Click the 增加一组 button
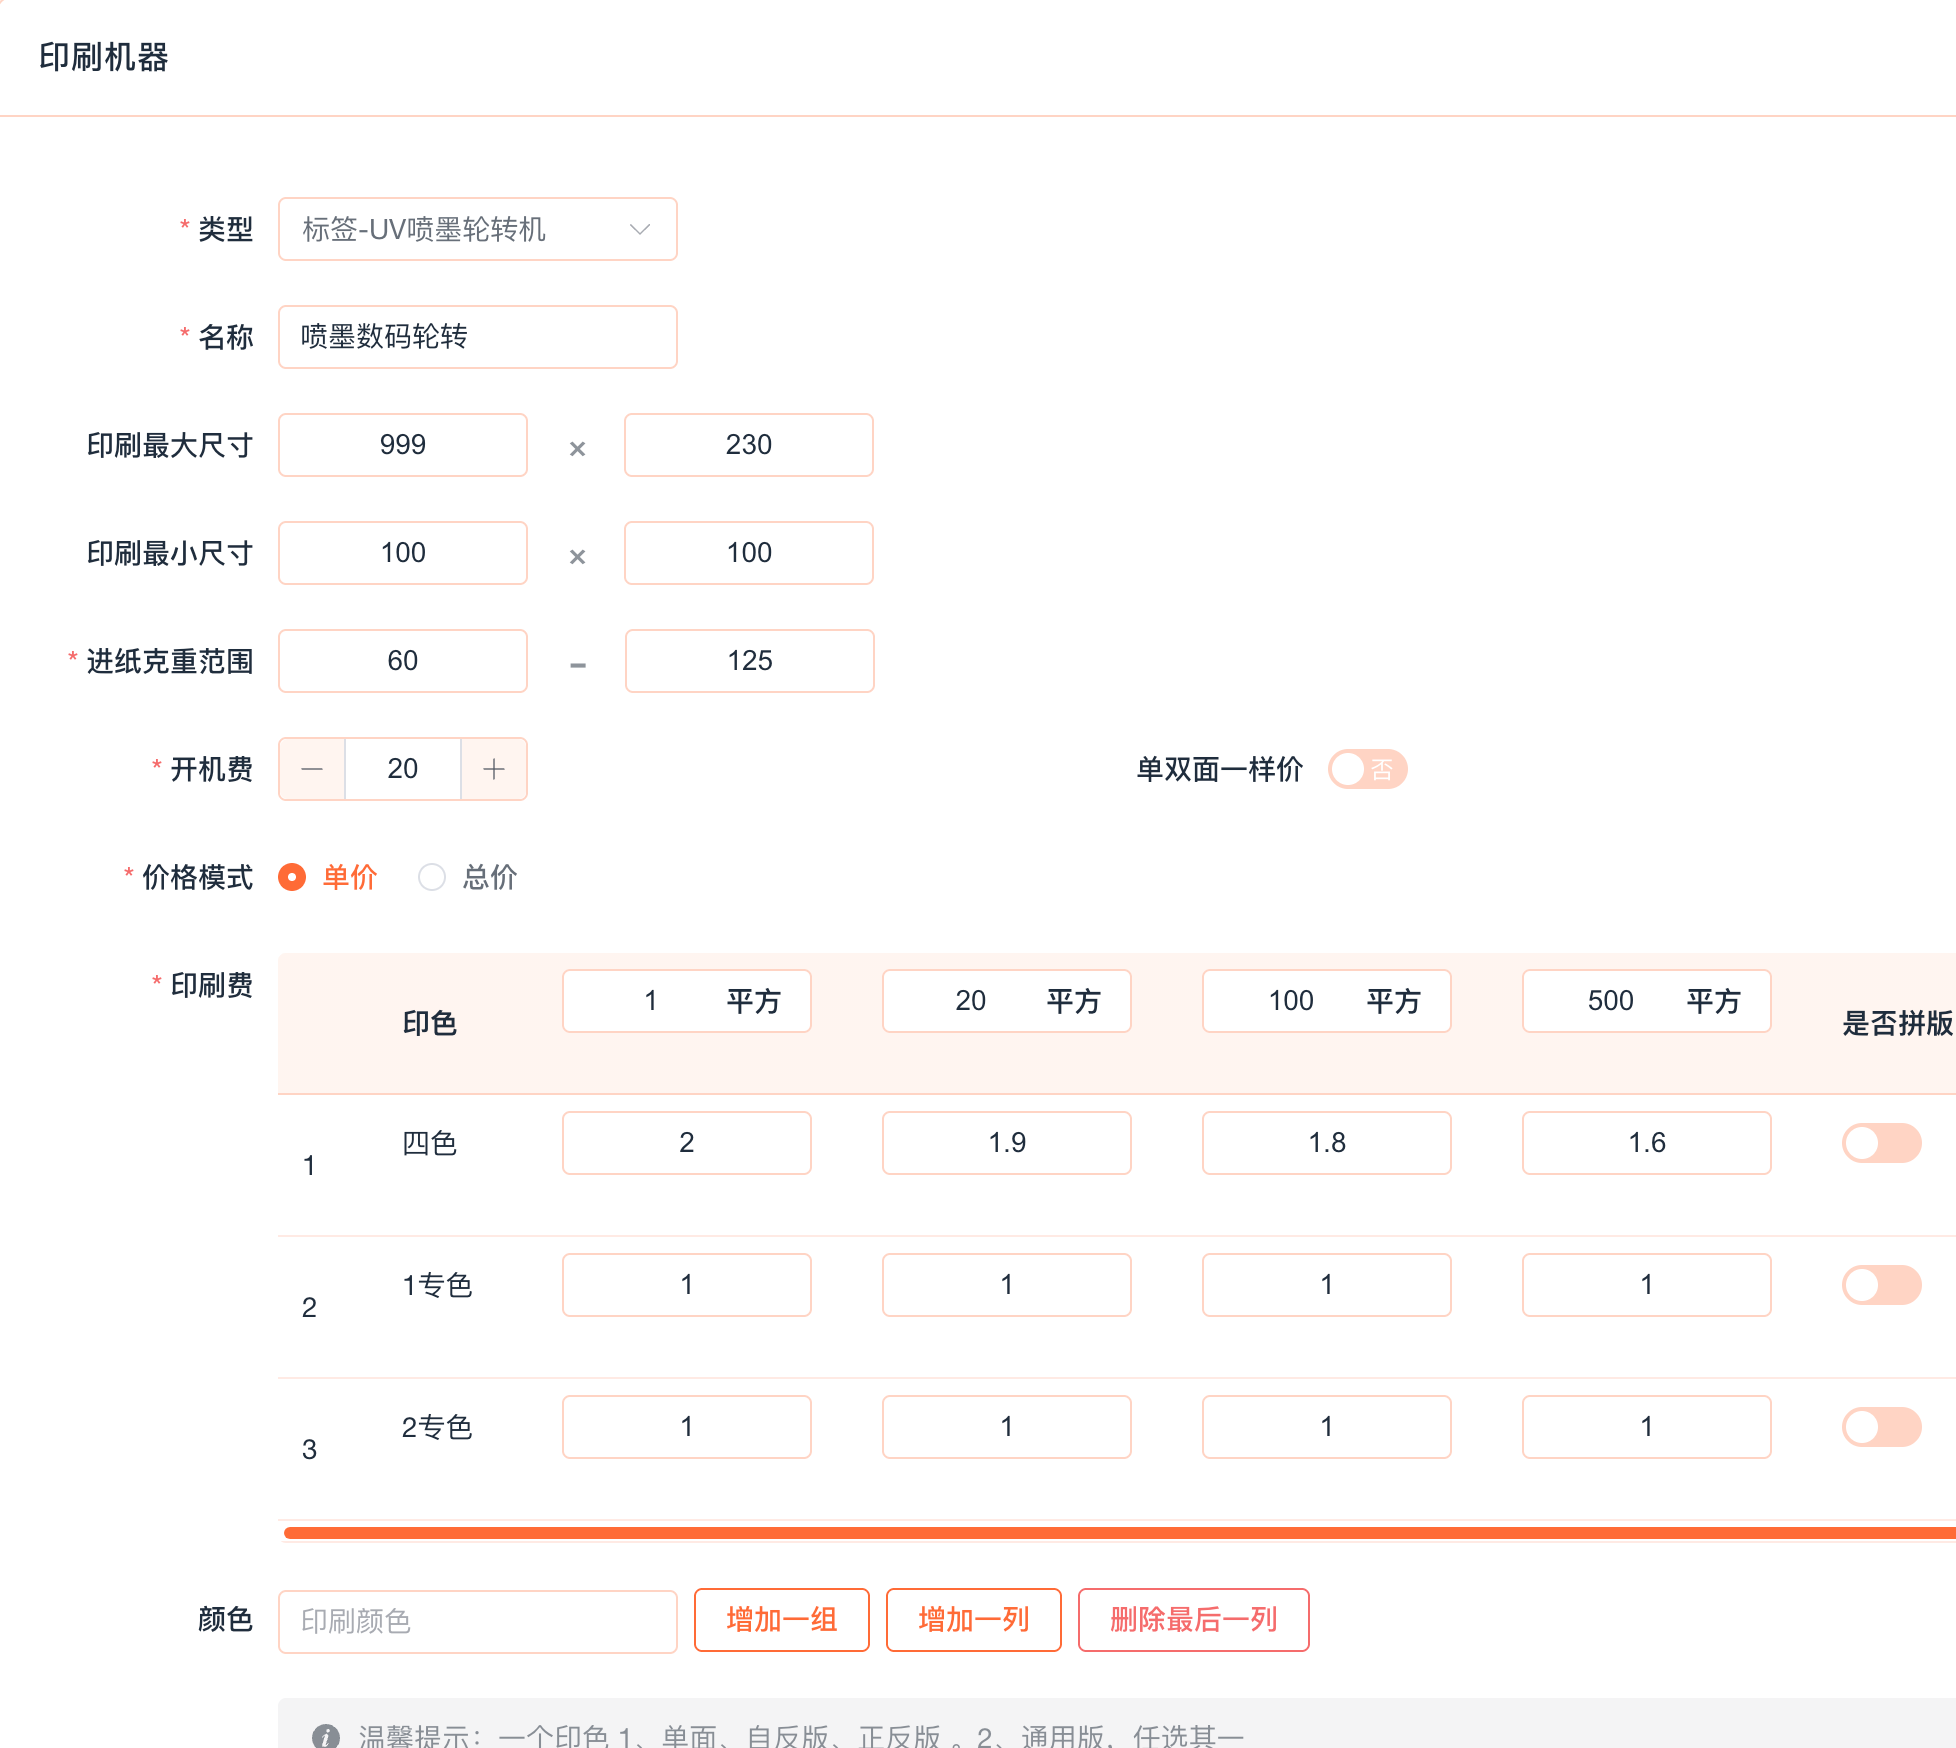The width and height of the screenshot is (1956, 1748). 781,1620
